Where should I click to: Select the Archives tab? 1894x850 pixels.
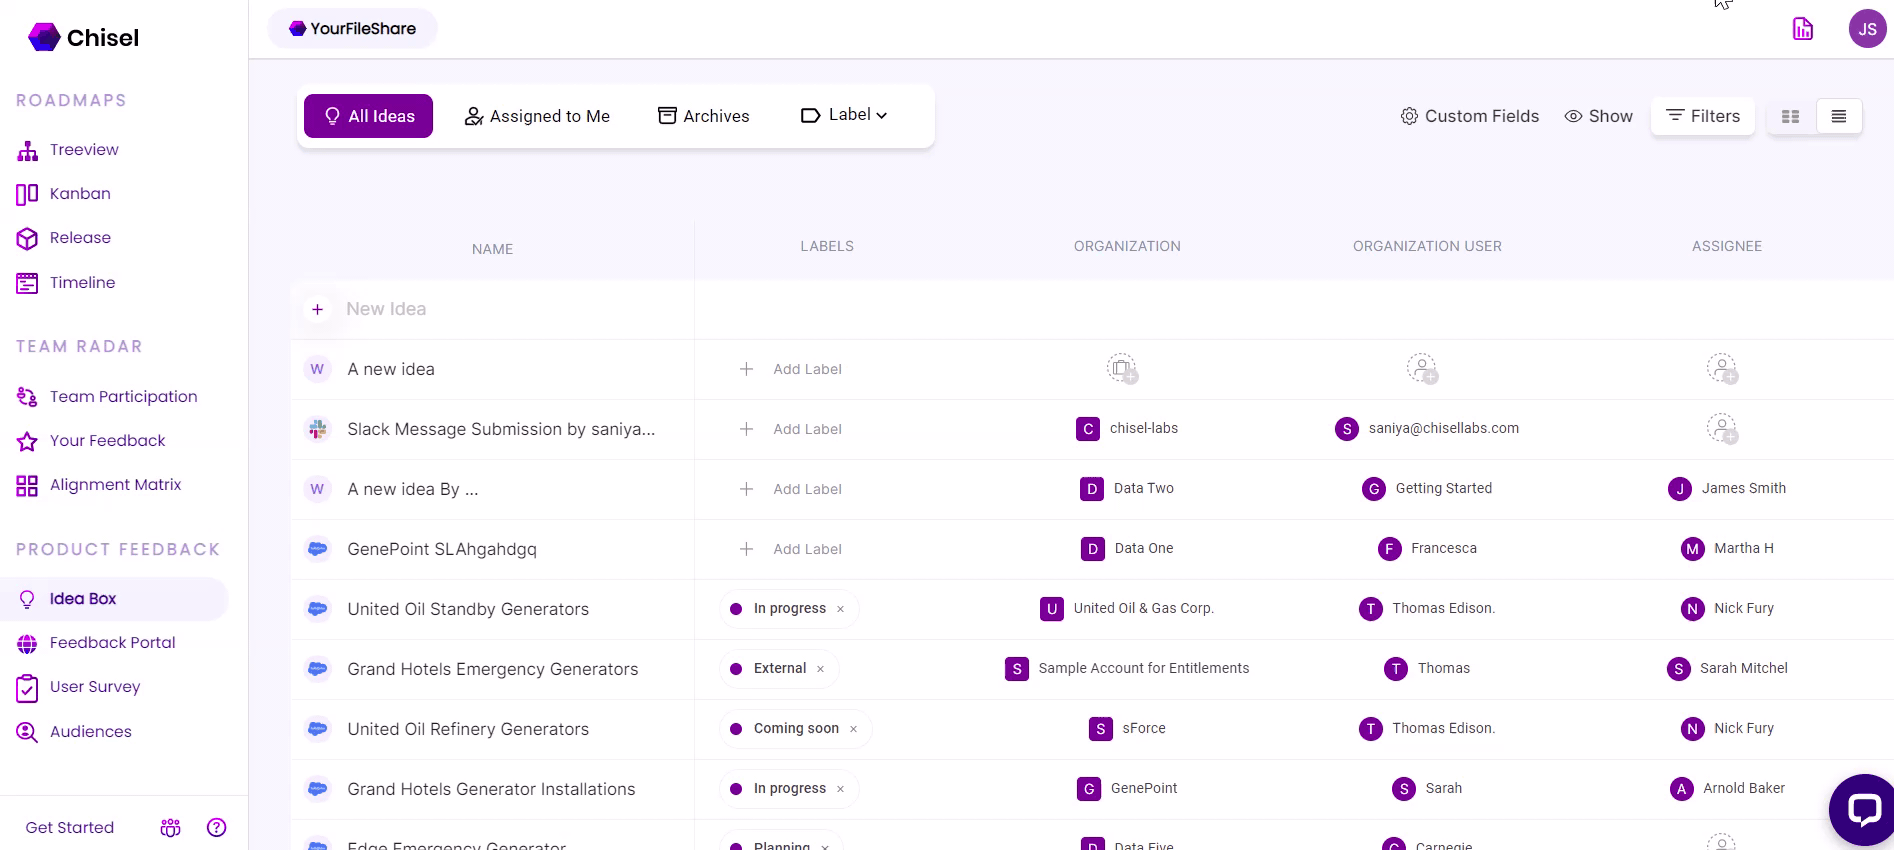(703, 116)
